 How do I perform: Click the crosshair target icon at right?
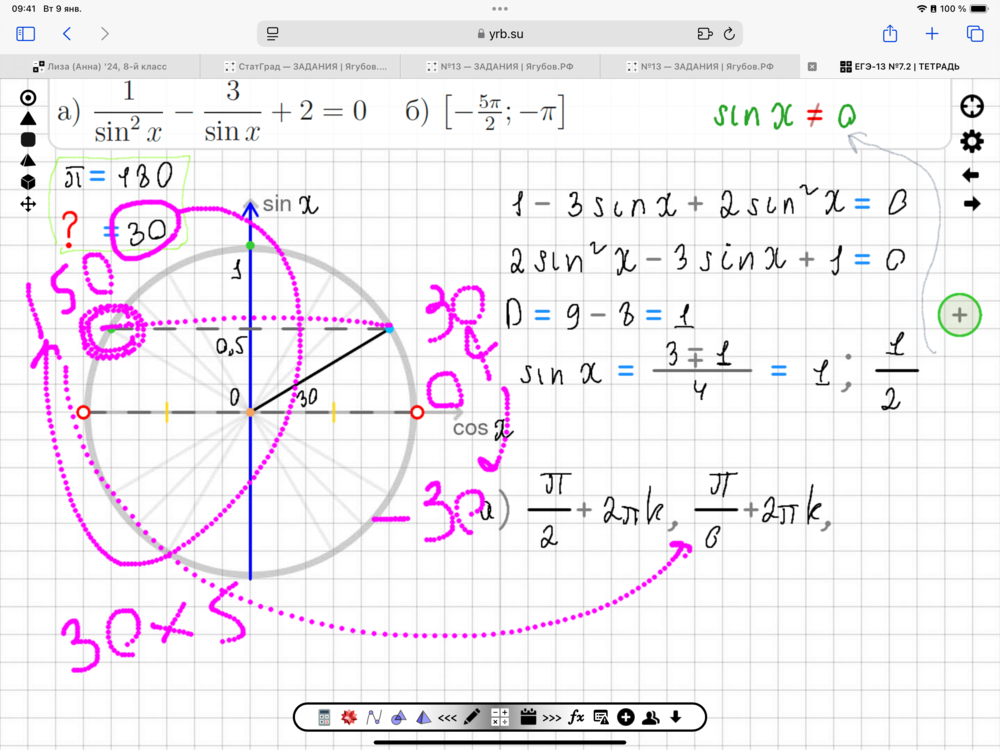[971, 108]
